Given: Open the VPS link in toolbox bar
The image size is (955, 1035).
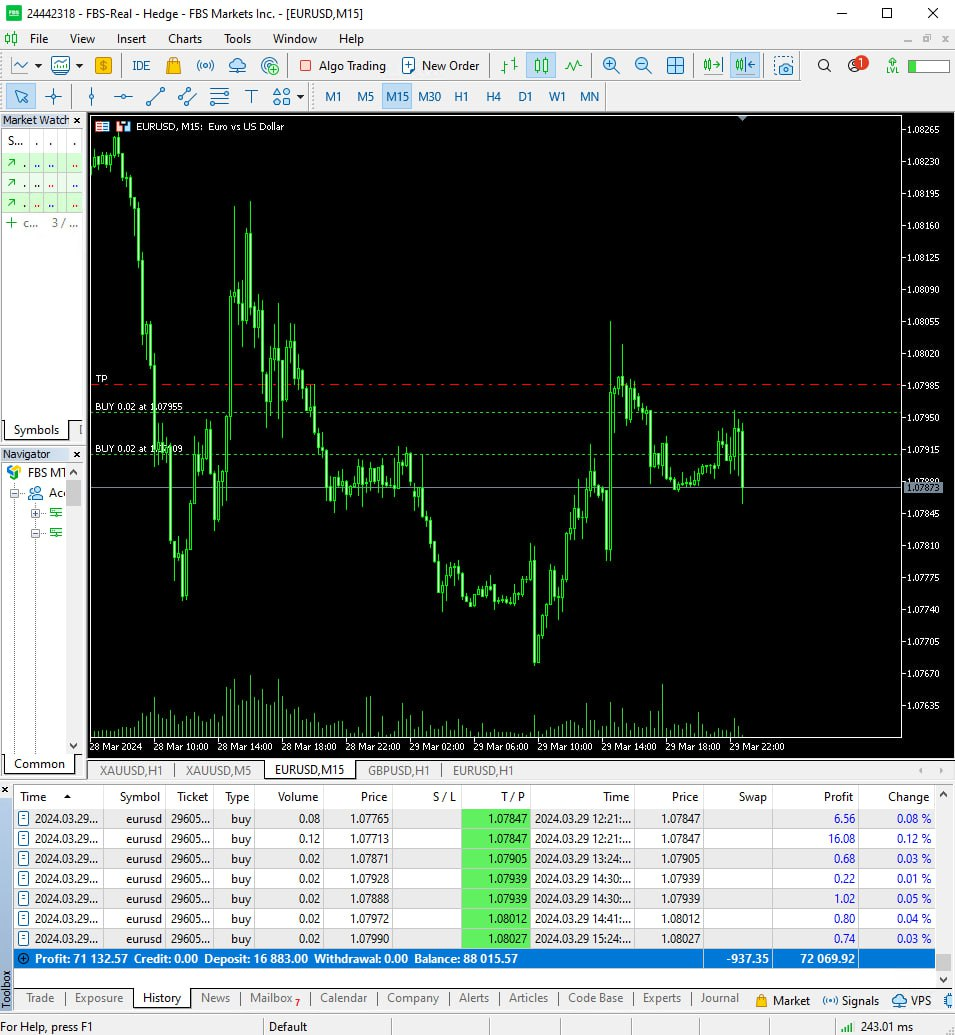Looking at the screenshot, I should (x=911, y=1001).
